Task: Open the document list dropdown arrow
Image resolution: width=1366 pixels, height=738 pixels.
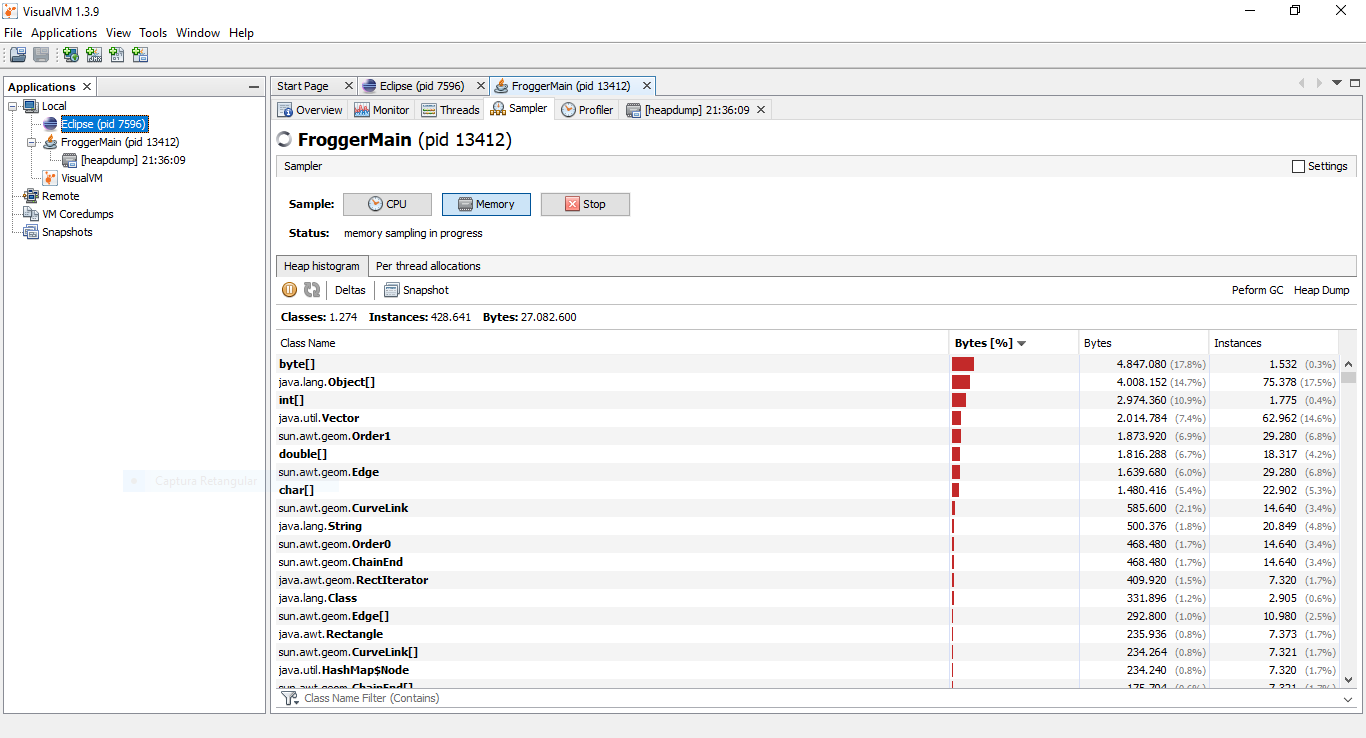Action: 1337,83
